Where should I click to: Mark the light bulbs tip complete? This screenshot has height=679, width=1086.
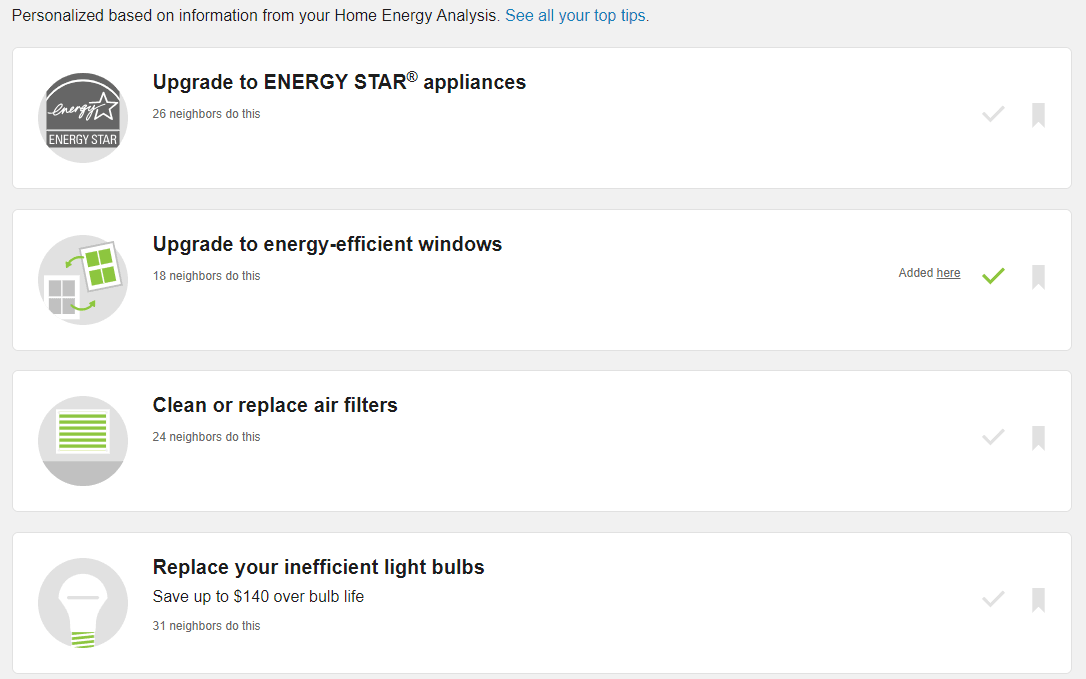pos(993,599)
